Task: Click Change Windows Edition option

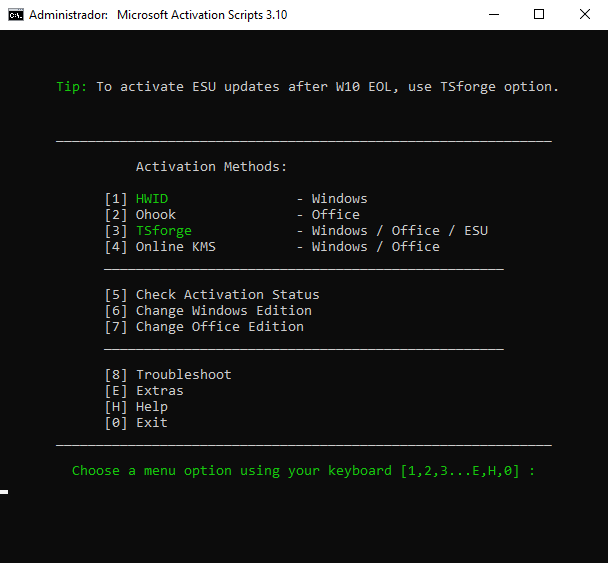Action: [x=208, y=311]
